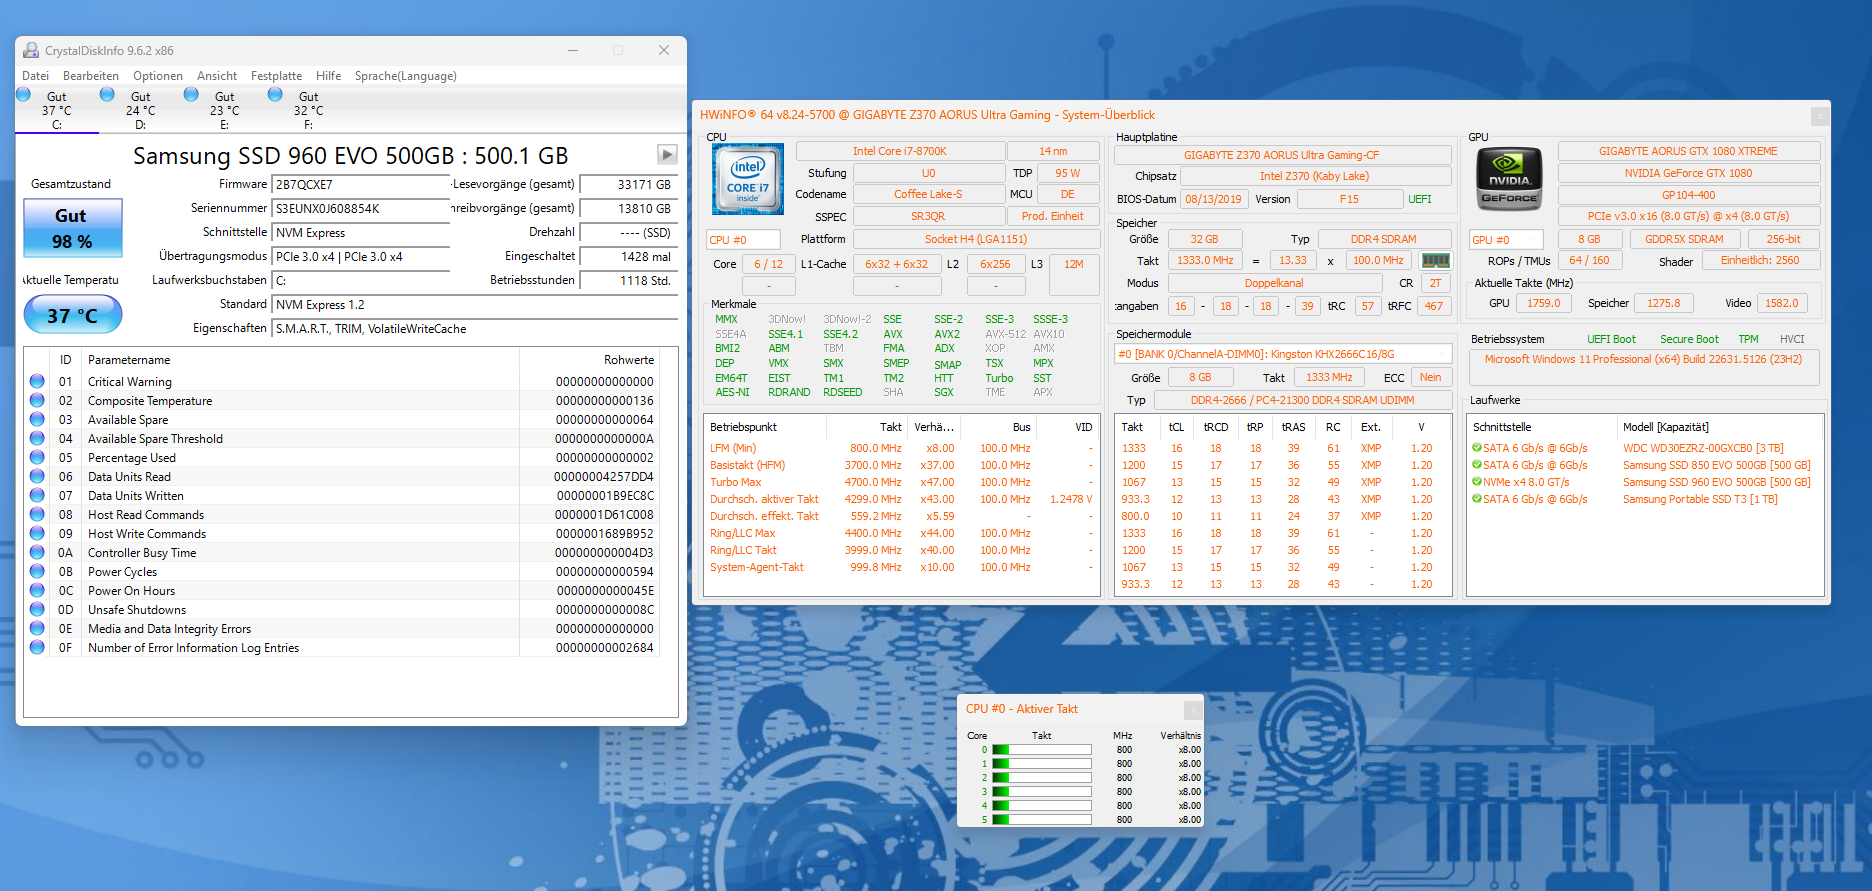Viewport: 1872px width, 891px height.
Task: Click the Microsoft Windows 11 Professional build text
Action: coord(1643,359)
